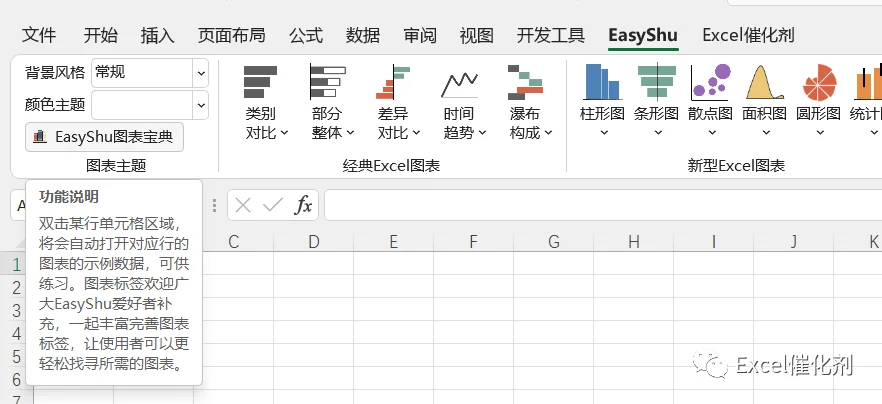Open the 时间趋势 line chart icon
The image size is (882, 404).
[459, 84]
